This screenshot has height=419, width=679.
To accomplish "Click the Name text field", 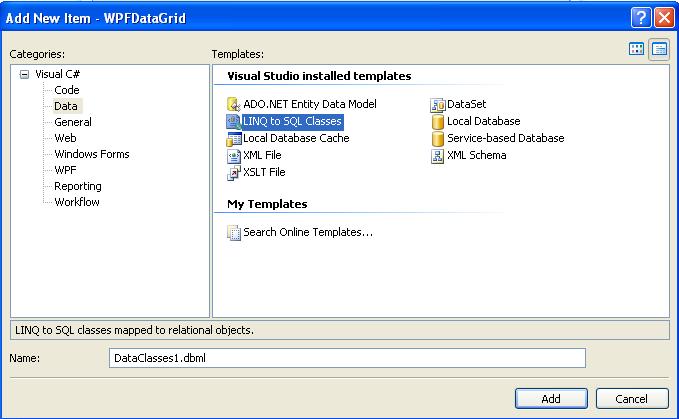I will coord(346,357).
